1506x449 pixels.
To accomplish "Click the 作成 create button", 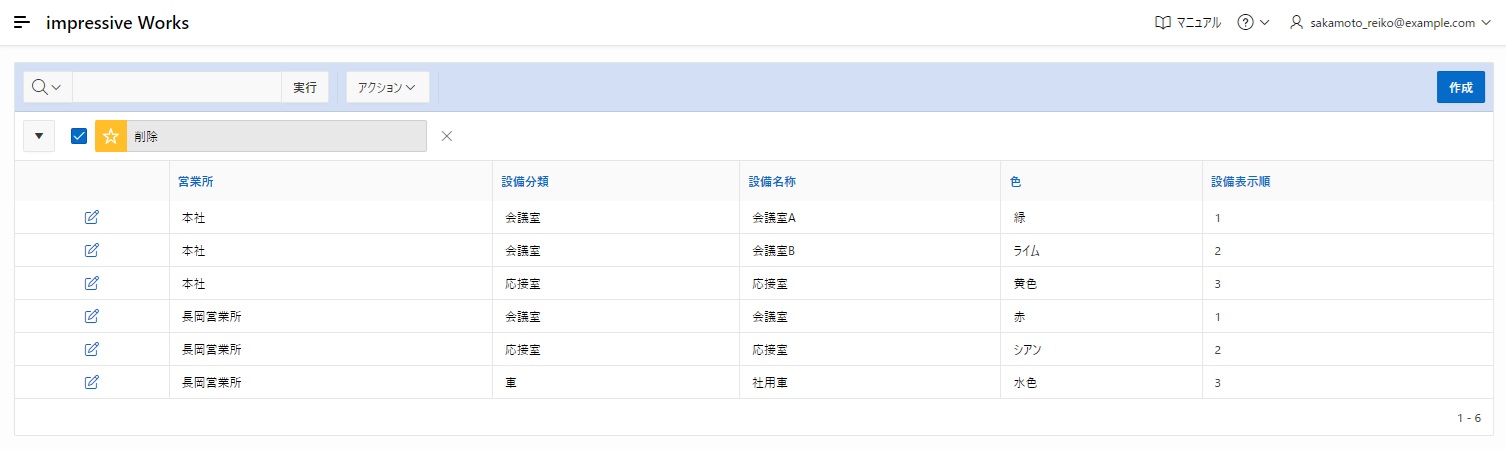I will (1460, 87).
